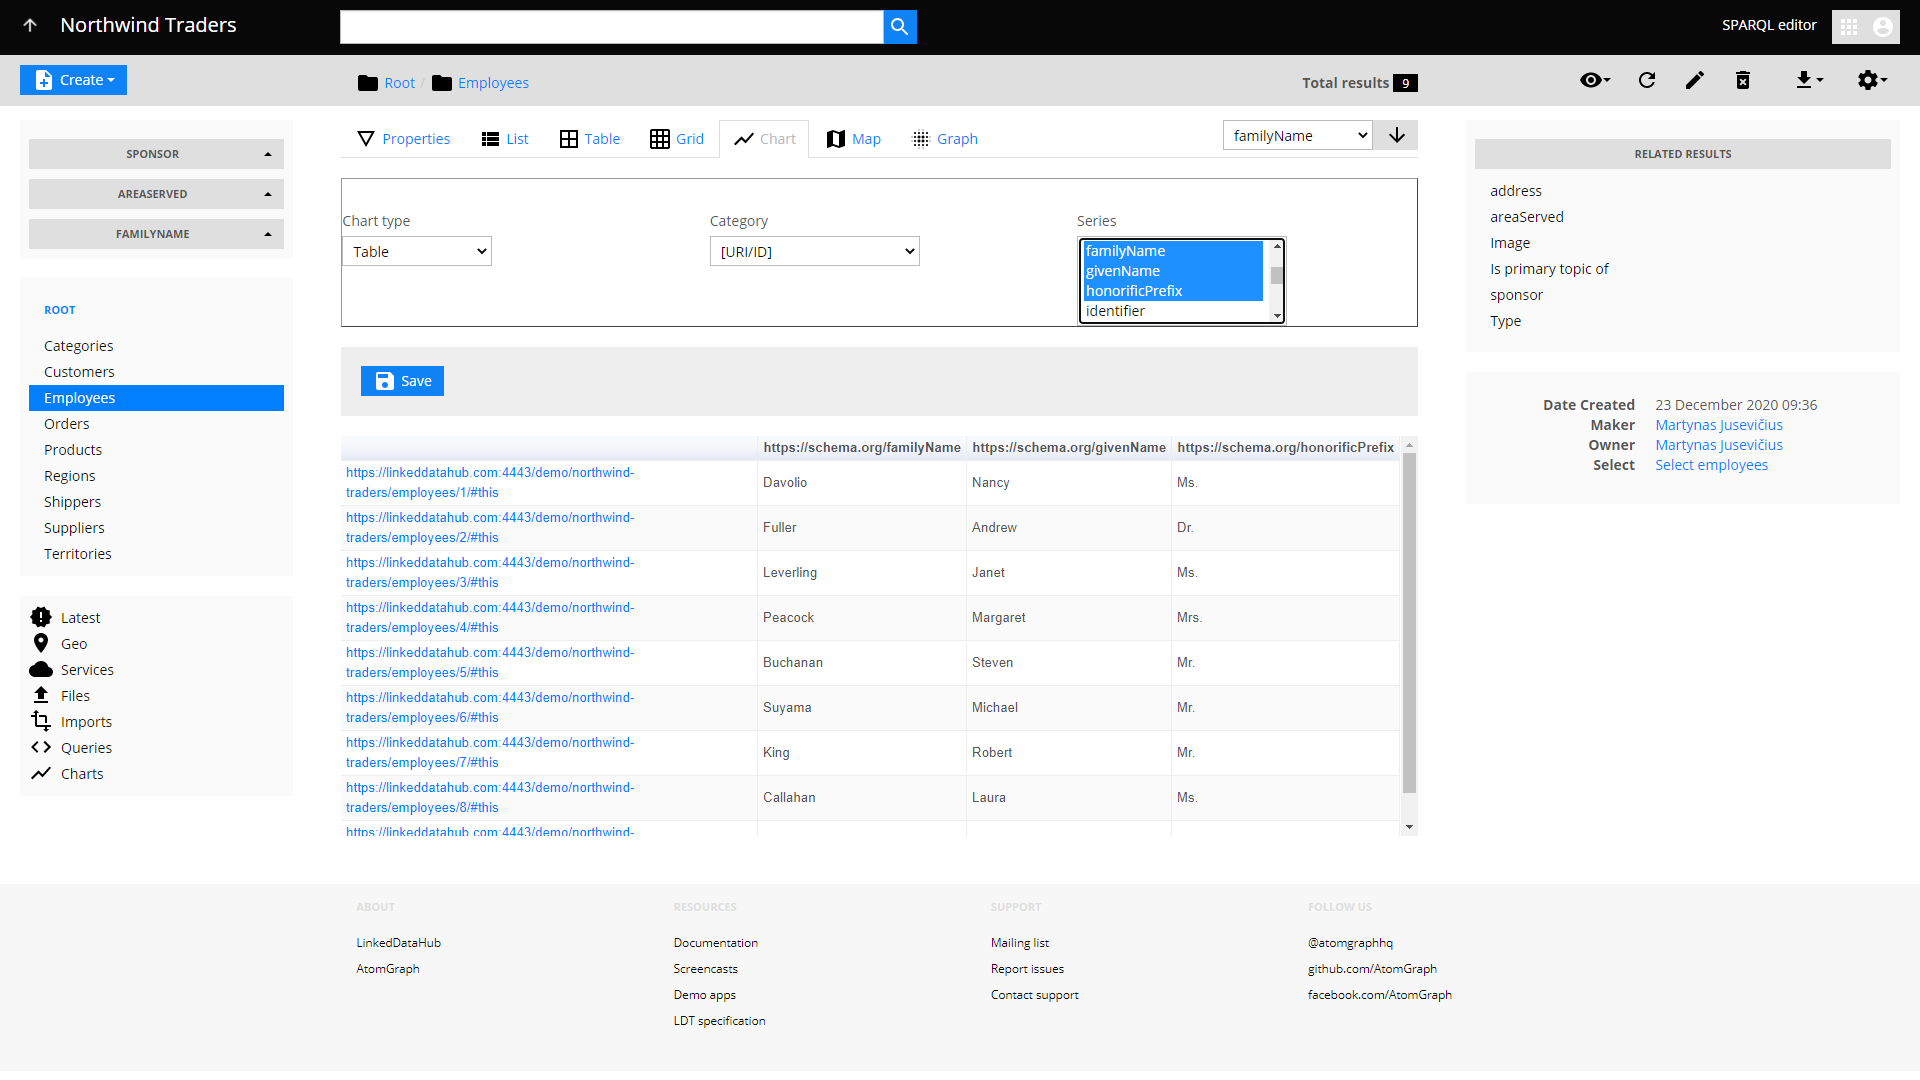Click the Is primary topic of result

pyautogui.click(x=1549, y=269)
